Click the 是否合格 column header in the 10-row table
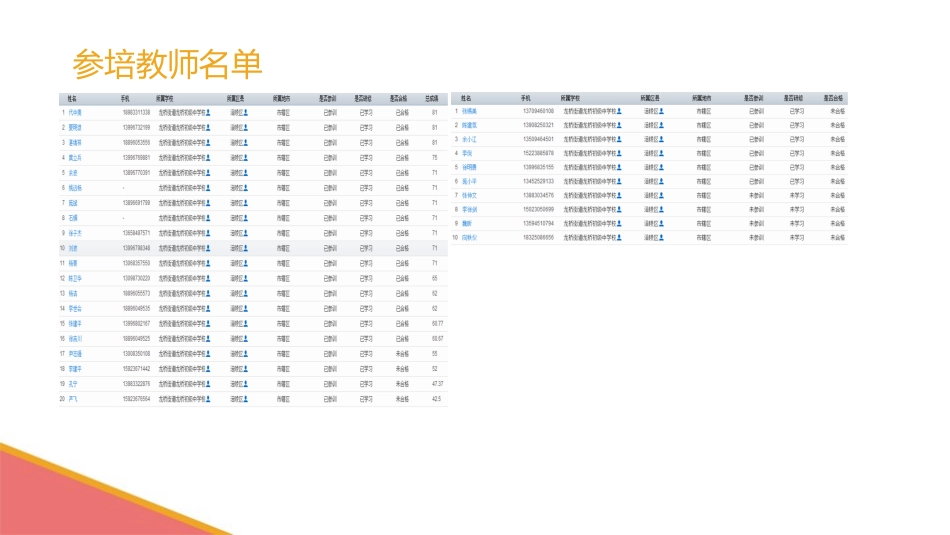The width and height of the screenshot is (950, 535). pyautogui.click(x=834, y=98)
